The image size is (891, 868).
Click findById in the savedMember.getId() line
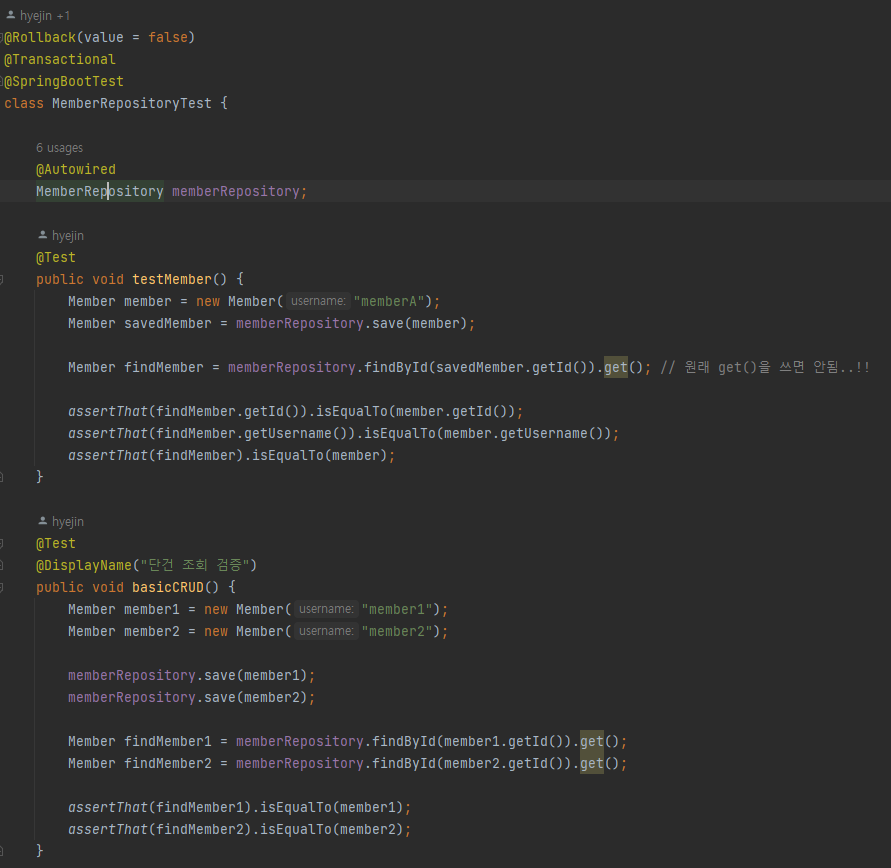click(395, 368)
